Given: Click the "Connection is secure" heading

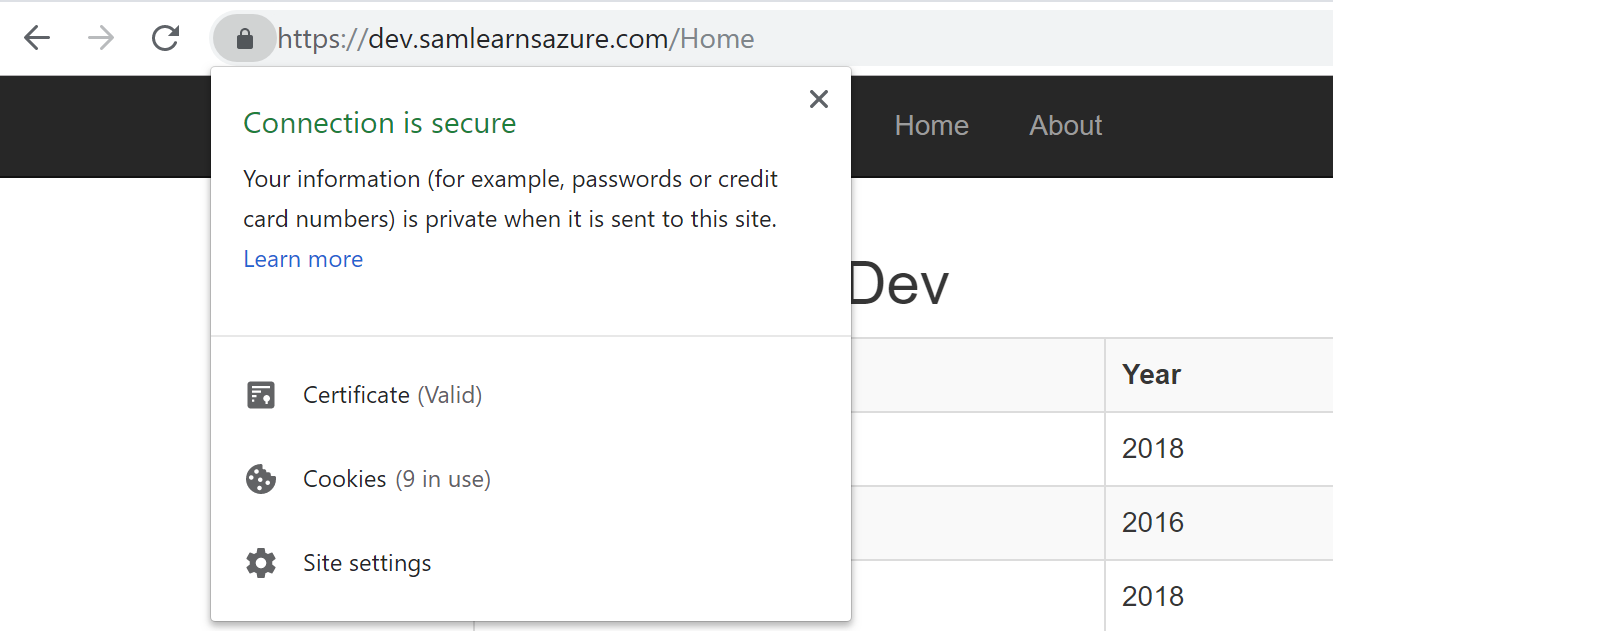Looking at the screenshot, I should click(379, 123).
